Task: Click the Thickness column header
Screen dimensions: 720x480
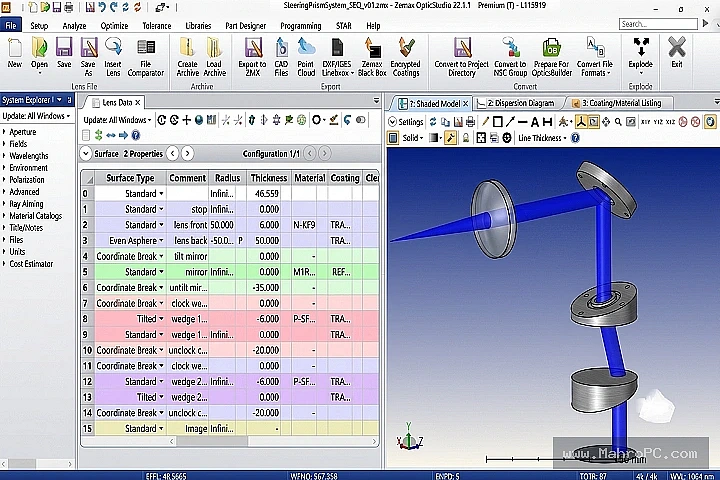Action: click(269, 178)
